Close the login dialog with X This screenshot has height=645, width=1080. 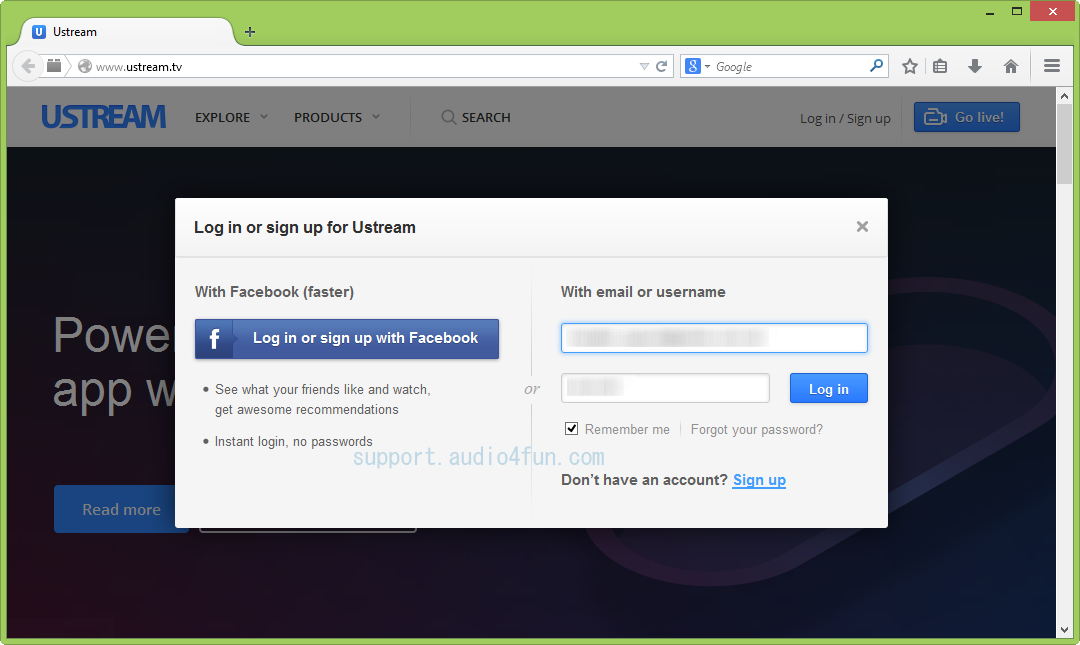point(862,227)
